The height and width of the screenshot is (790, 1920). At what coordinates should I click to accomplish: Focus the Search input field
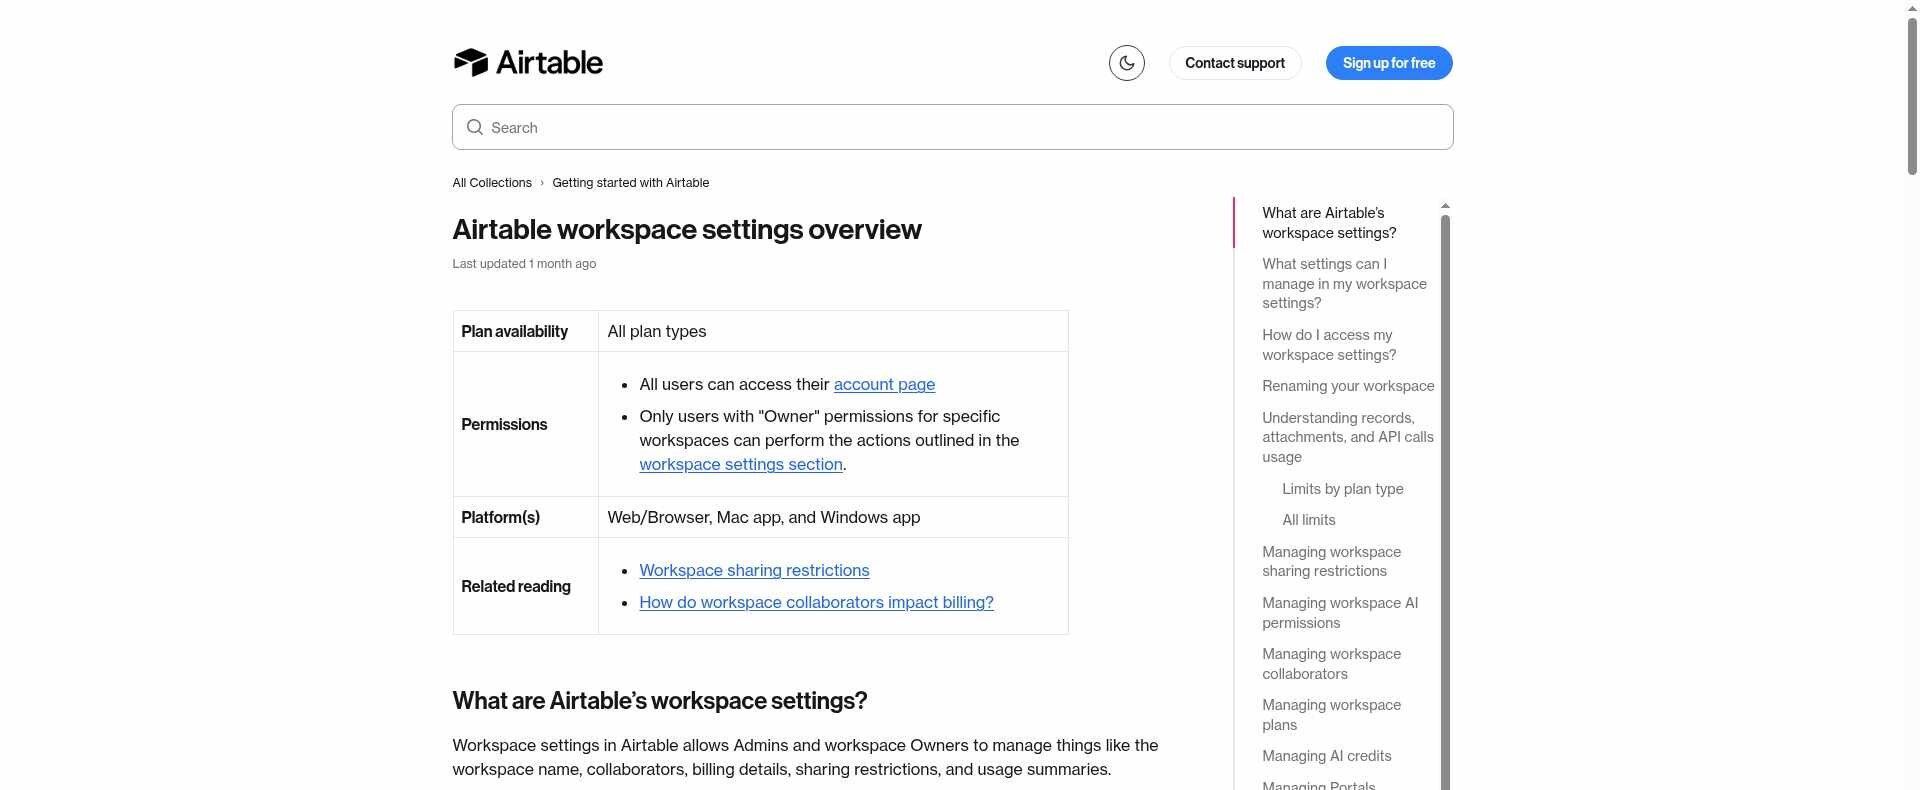pos(952,127)
